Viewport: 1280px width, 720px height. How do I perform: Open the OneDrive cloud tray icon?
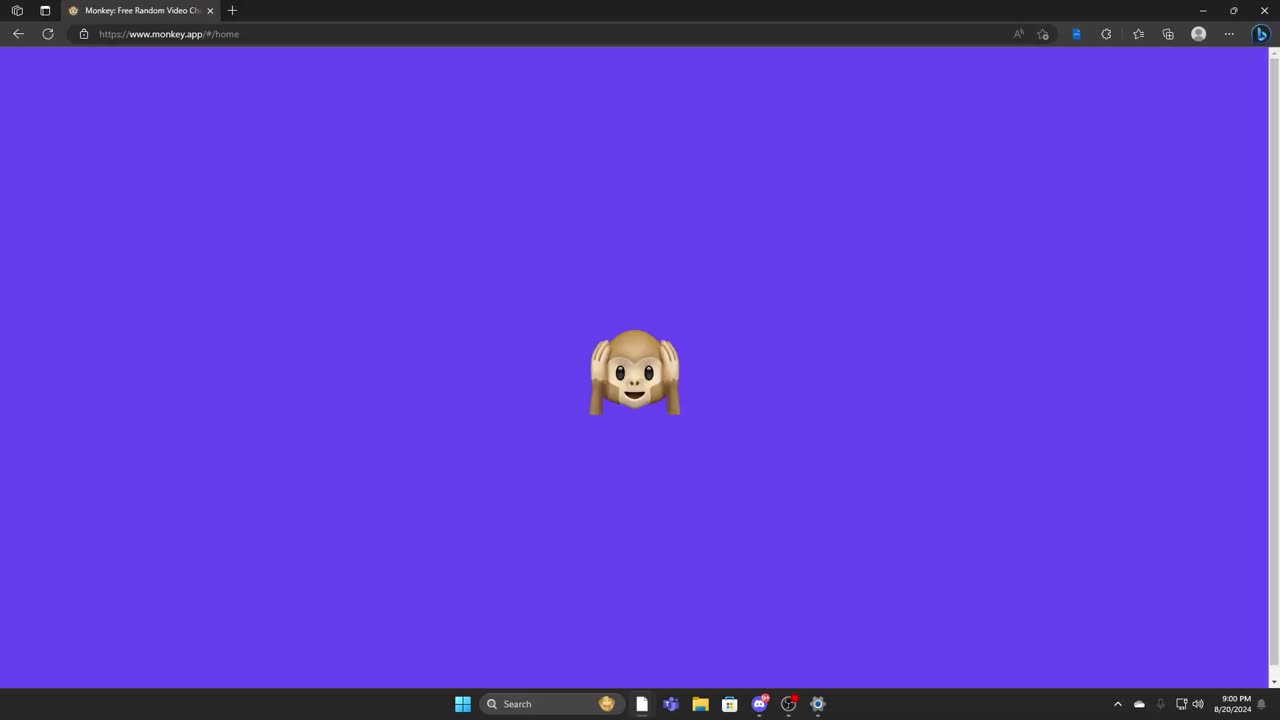click(1139, 704)
